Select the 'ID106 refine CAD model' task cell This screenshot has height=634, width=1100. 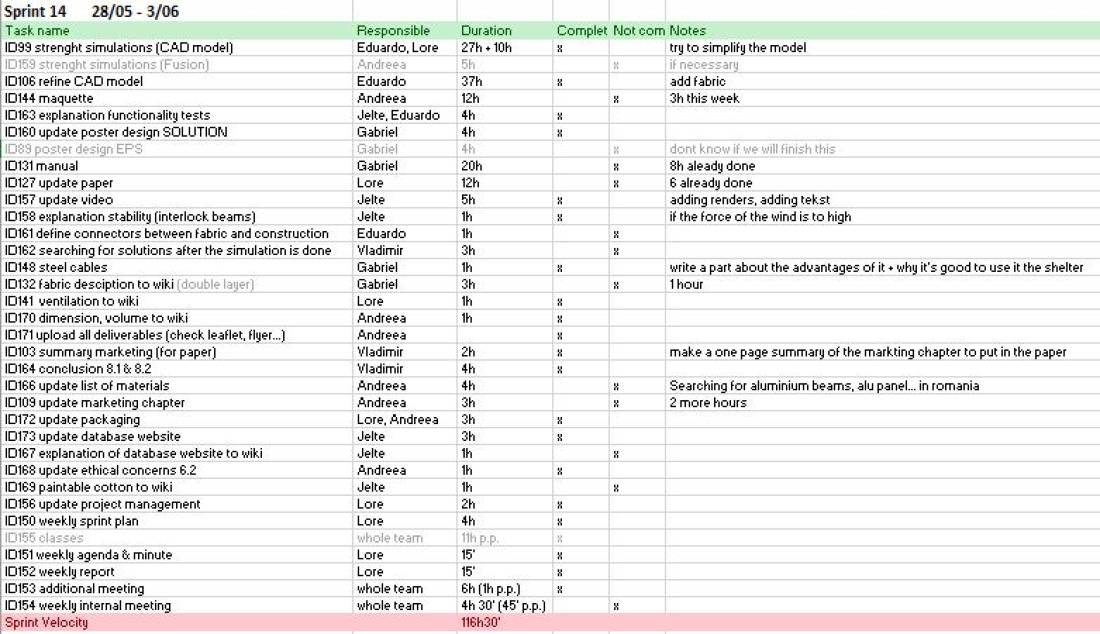(74, 81)
